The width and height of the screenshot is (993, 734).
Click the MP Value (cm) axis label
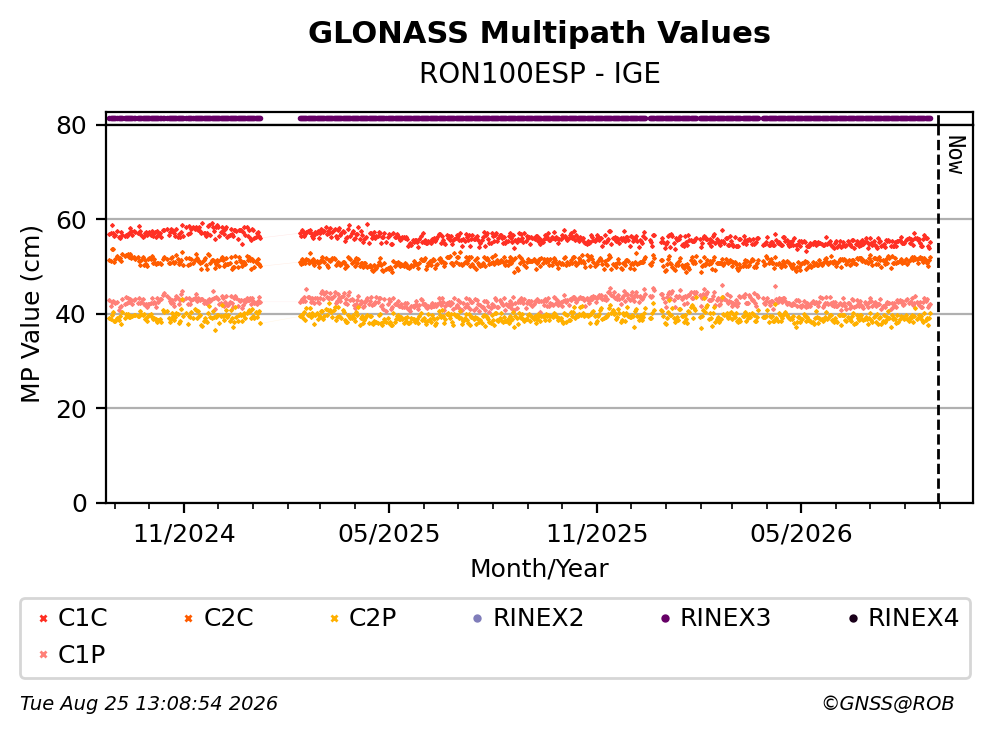click(x=30, y=314)
